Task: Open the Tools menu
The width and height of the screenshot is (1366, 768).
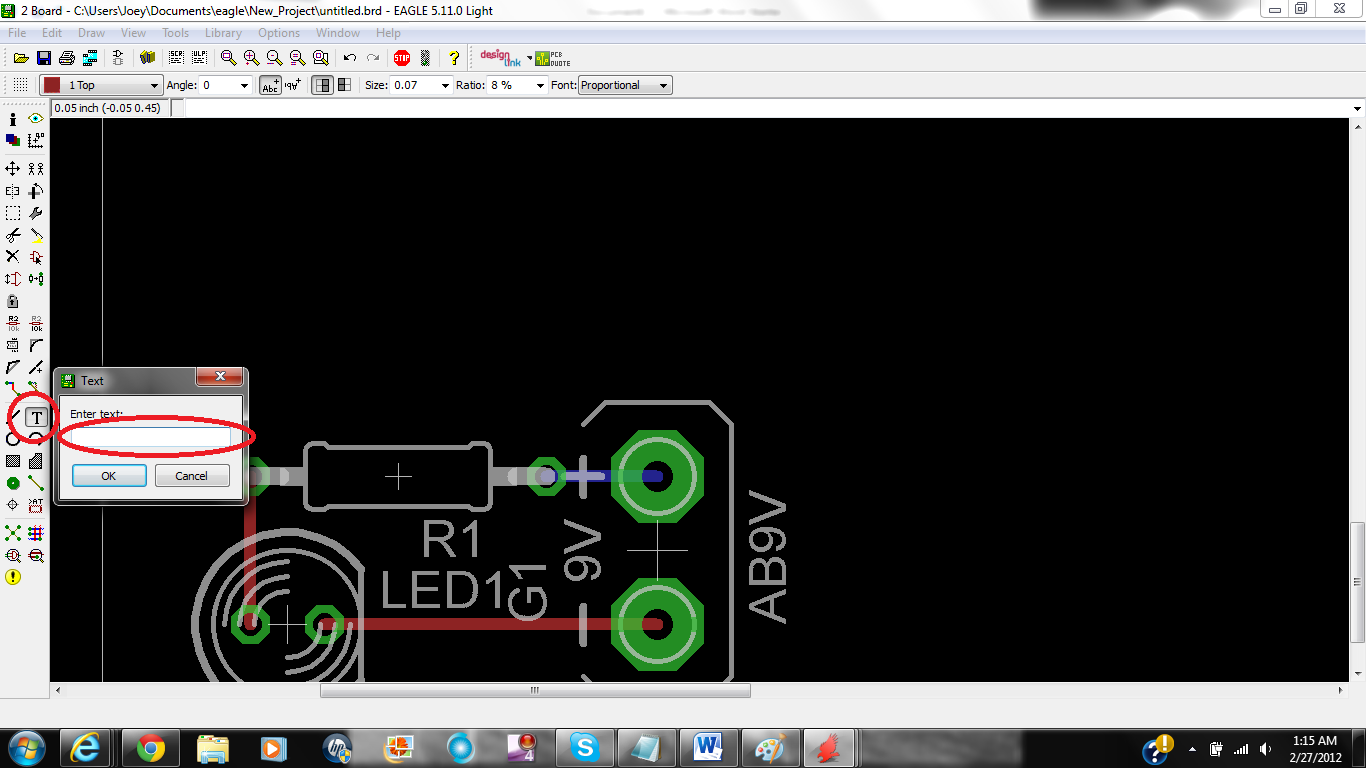Action: click(175, 33)
